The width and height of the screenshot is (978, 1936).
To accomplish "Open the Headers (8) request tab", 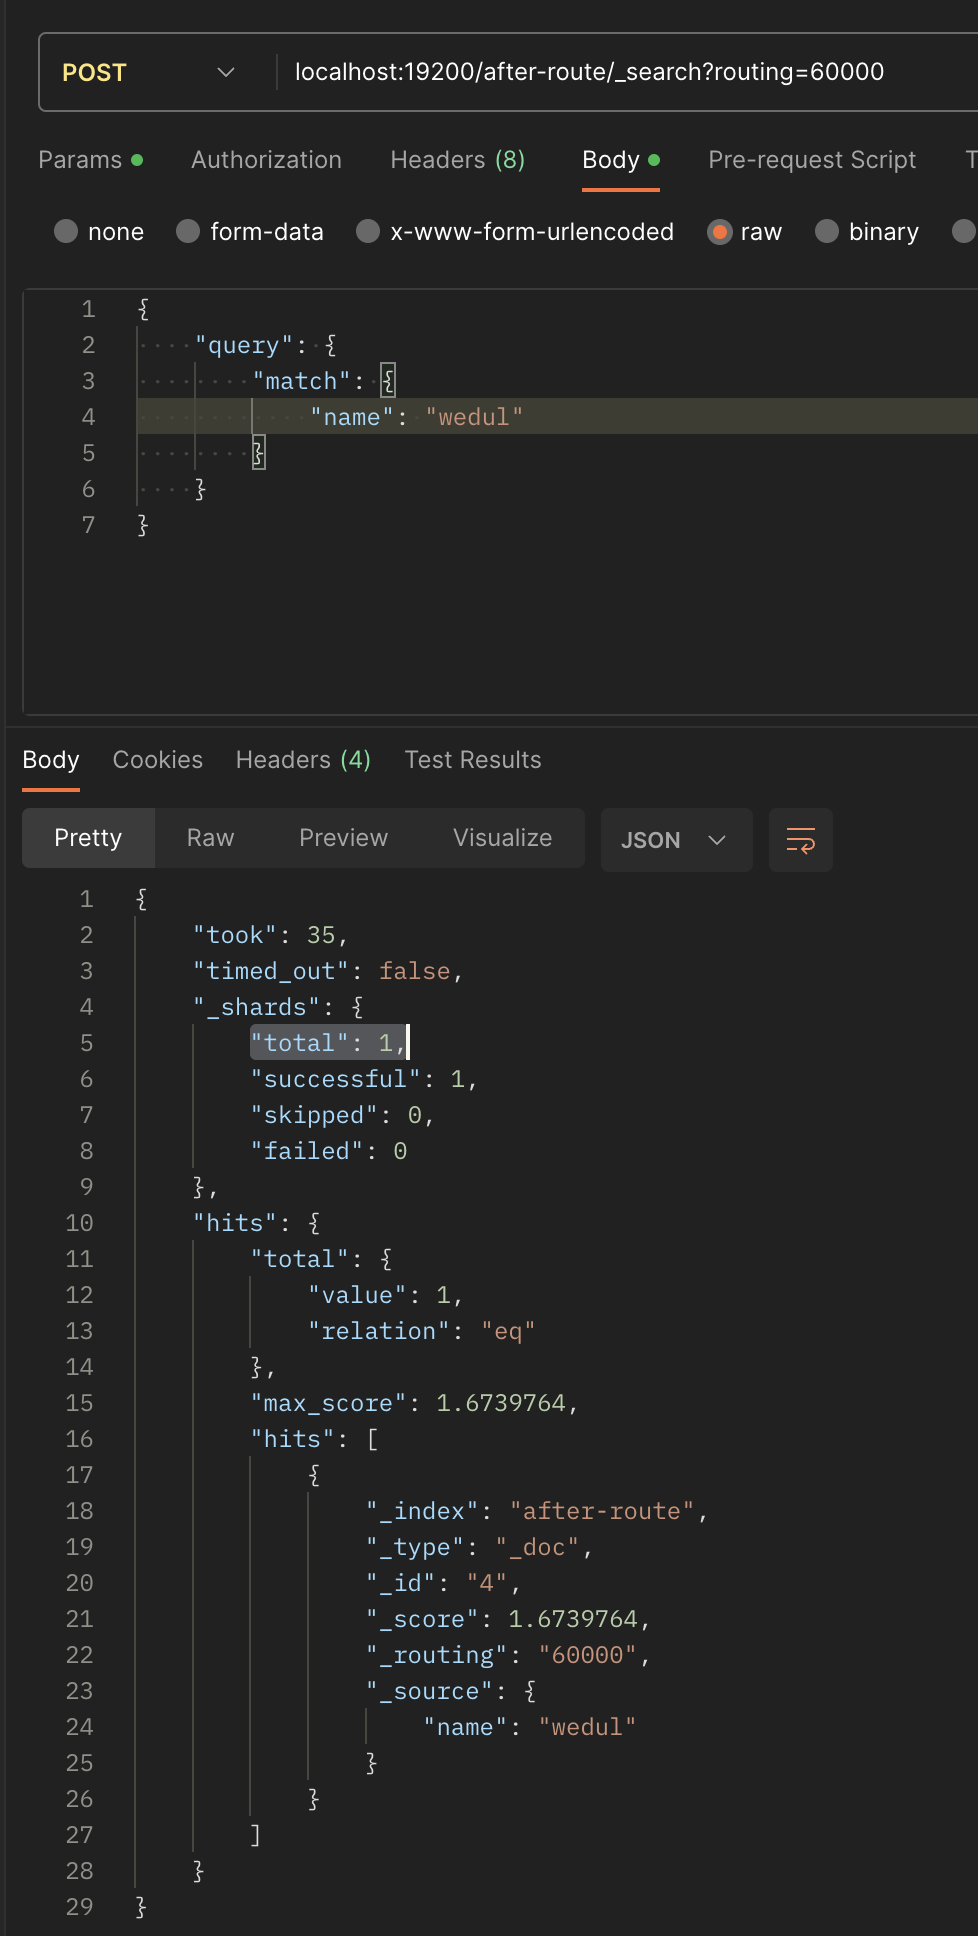I will (x=457, y=160).
